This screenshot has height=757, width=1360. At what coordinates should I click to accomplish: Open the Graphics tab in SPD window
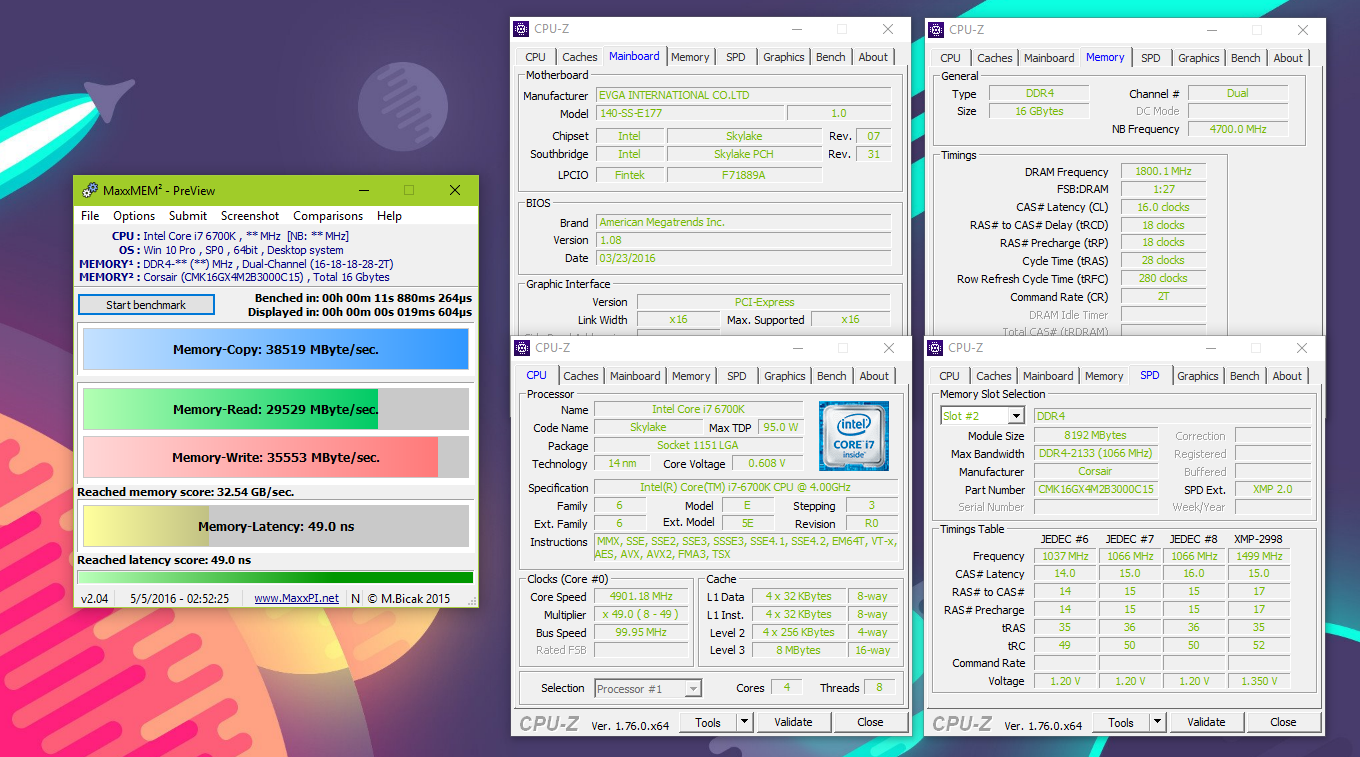pyautogui.click(x=1197, y=376)
